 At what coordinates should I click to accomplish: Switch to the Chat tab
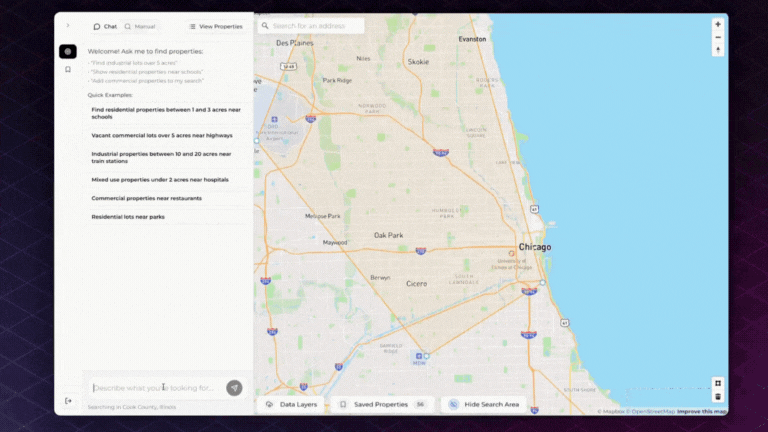click(x=105, y=26)
